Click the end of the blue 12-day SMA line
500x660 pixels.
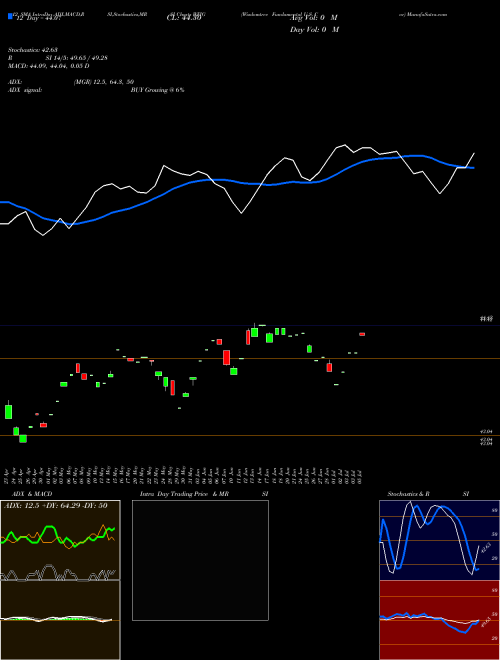(x=473, y=168)
